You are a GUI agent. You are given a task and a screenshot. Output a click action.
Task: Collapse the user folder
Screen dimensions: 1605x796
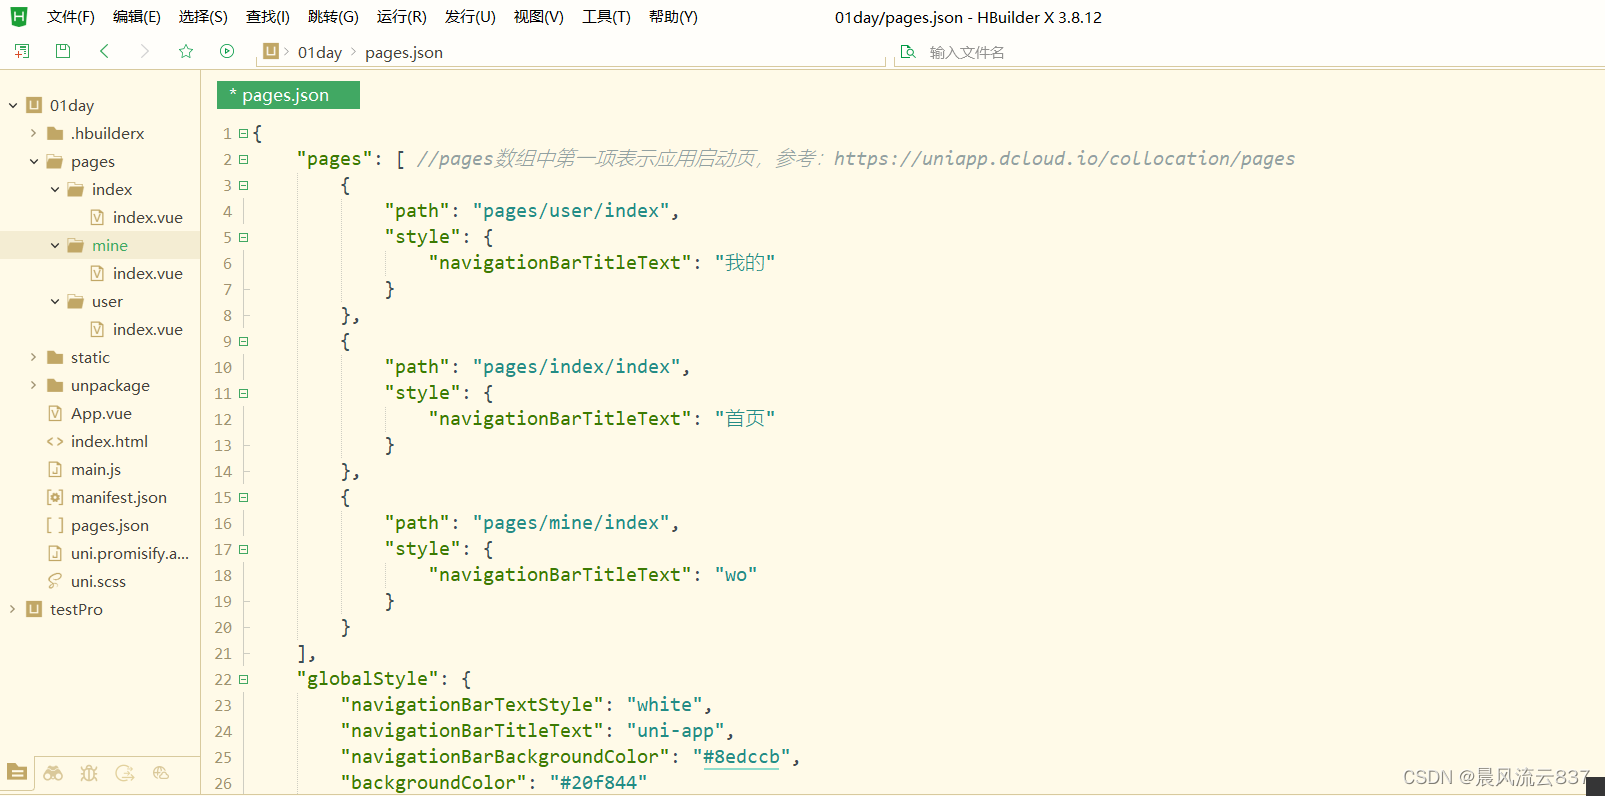pyautogui.click(x=55, y=301)
